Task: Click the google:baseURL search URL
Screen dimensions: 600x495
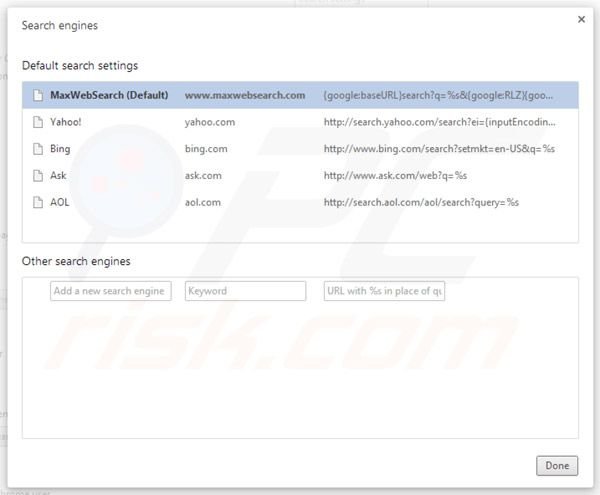Action: (438, 95)
